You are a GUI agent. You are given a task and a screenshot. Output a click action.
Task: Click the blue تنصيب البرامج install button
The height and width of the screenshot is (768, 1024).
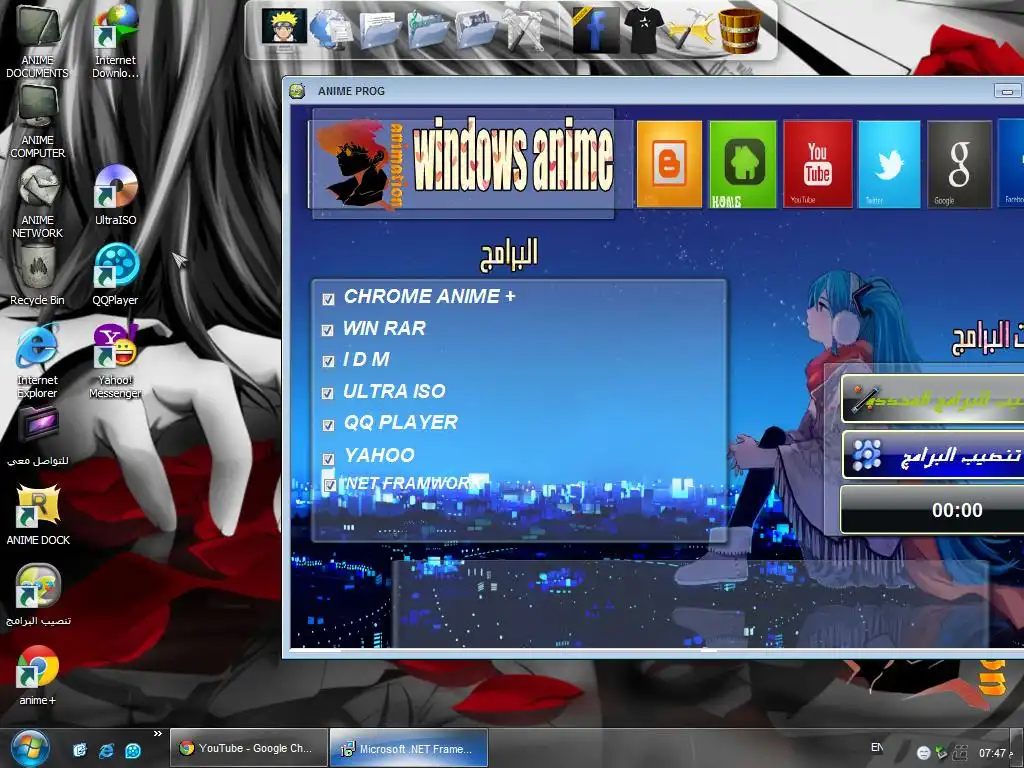point(933,455)
